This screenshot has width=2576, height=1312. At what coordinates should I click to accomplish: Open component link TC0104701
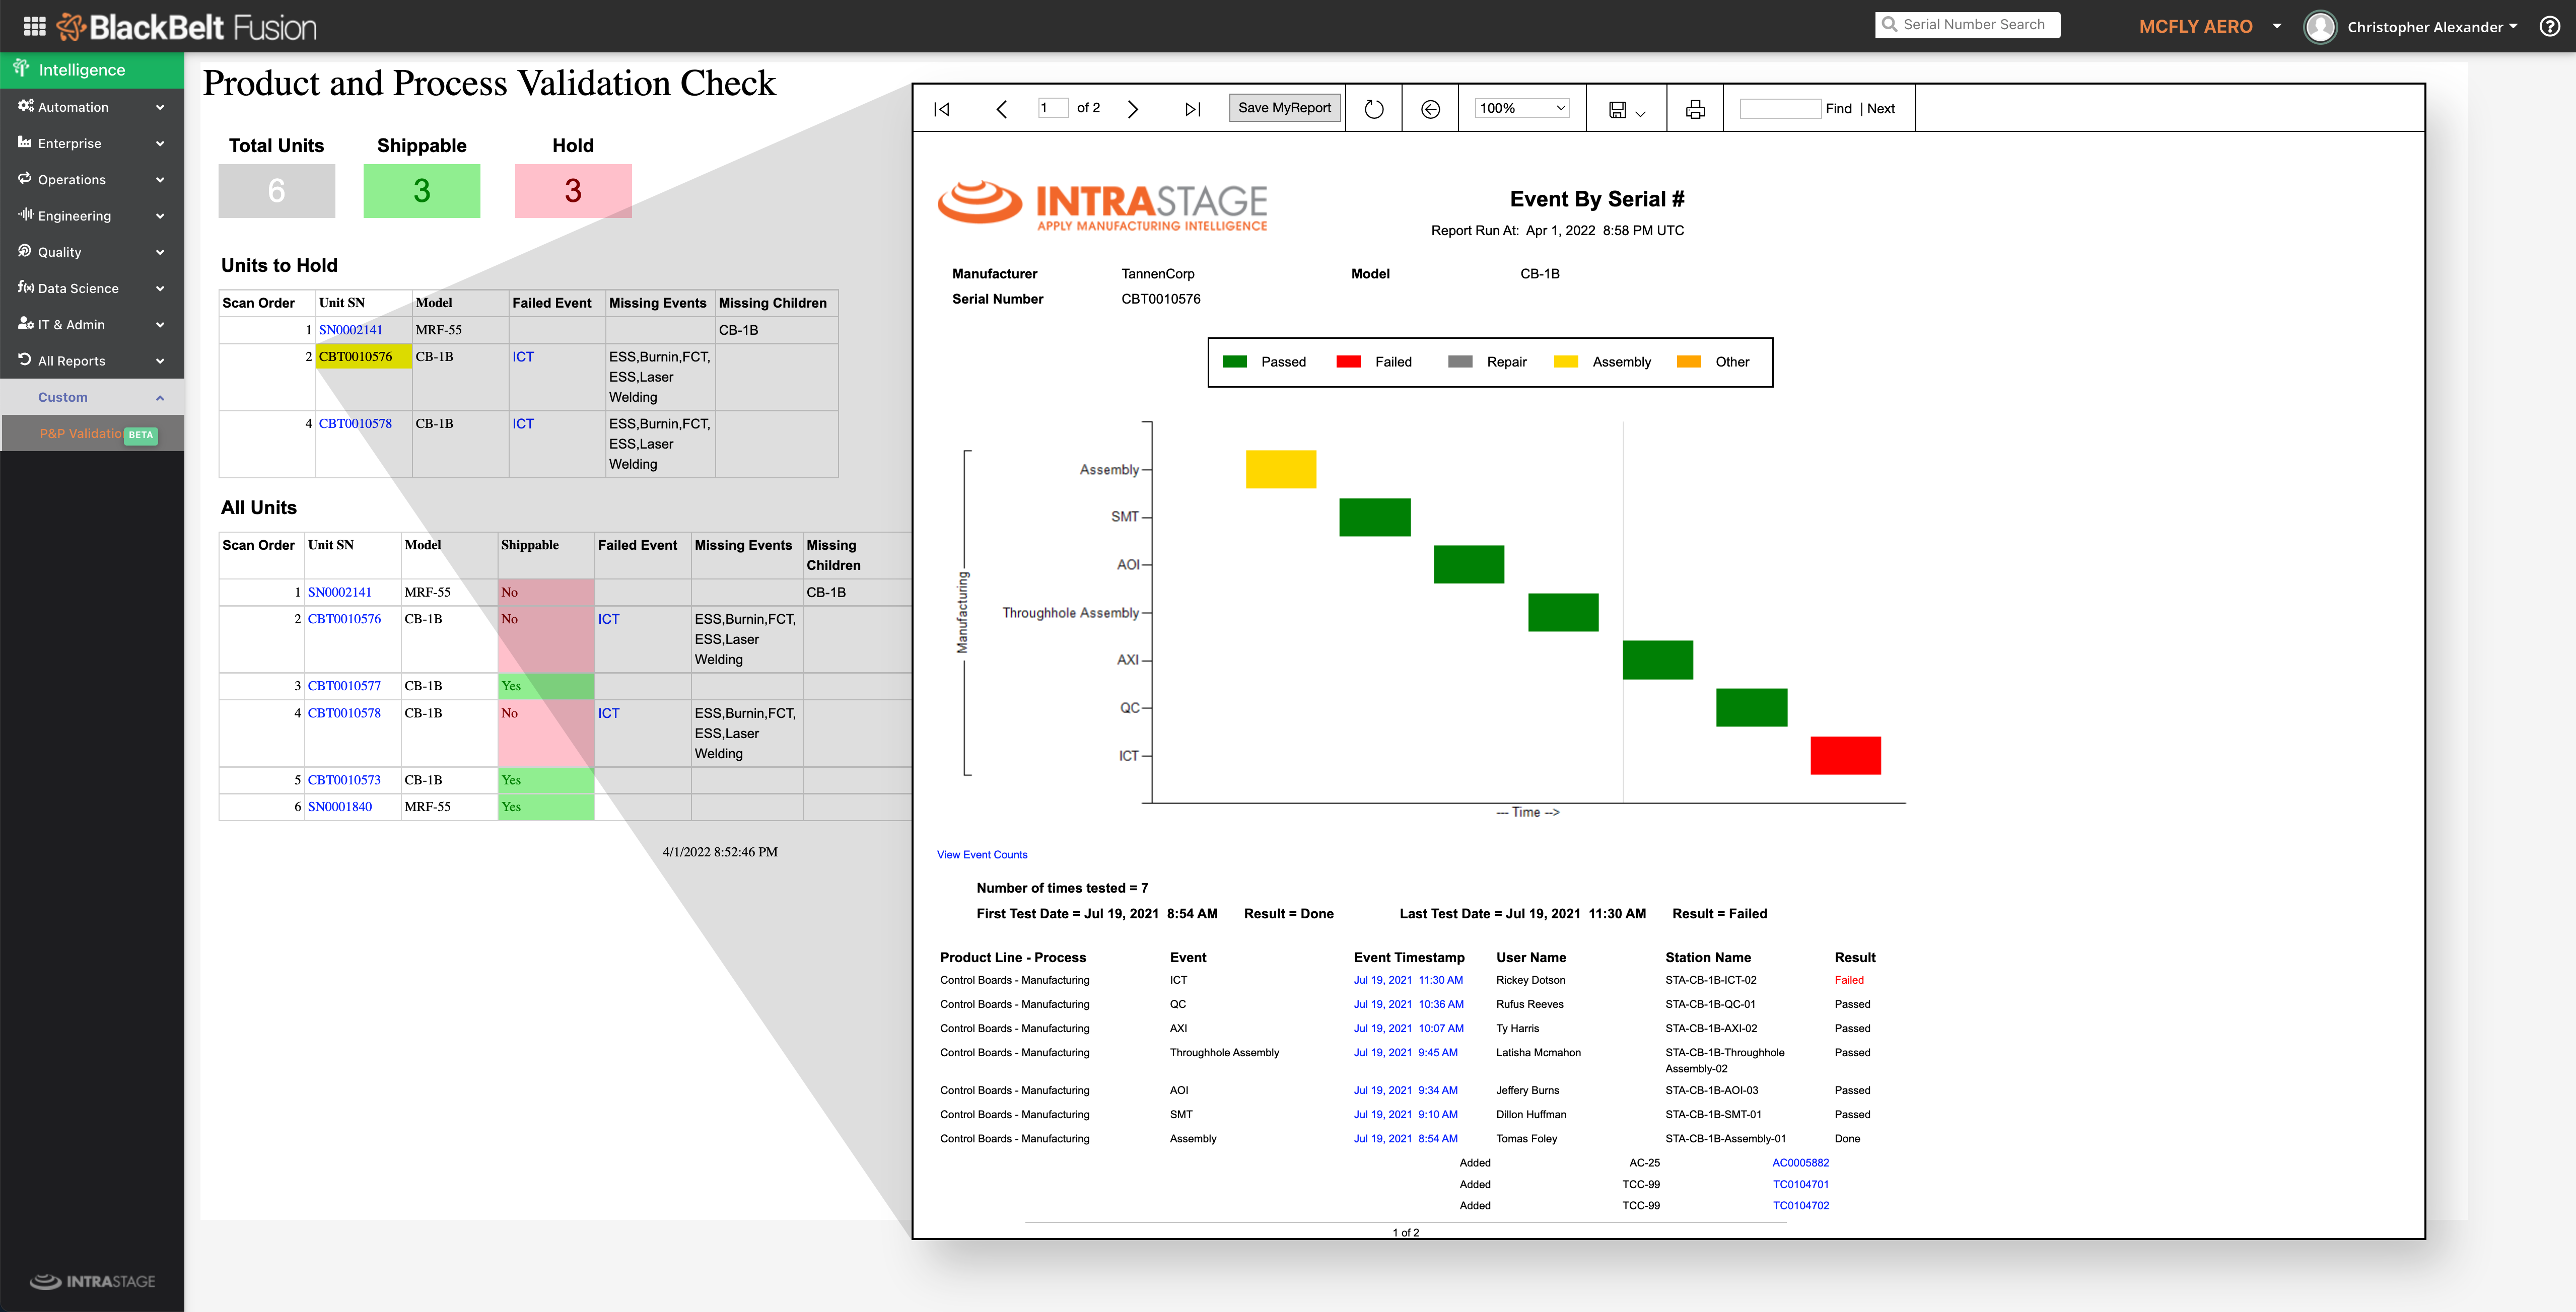point(1800,1185)
